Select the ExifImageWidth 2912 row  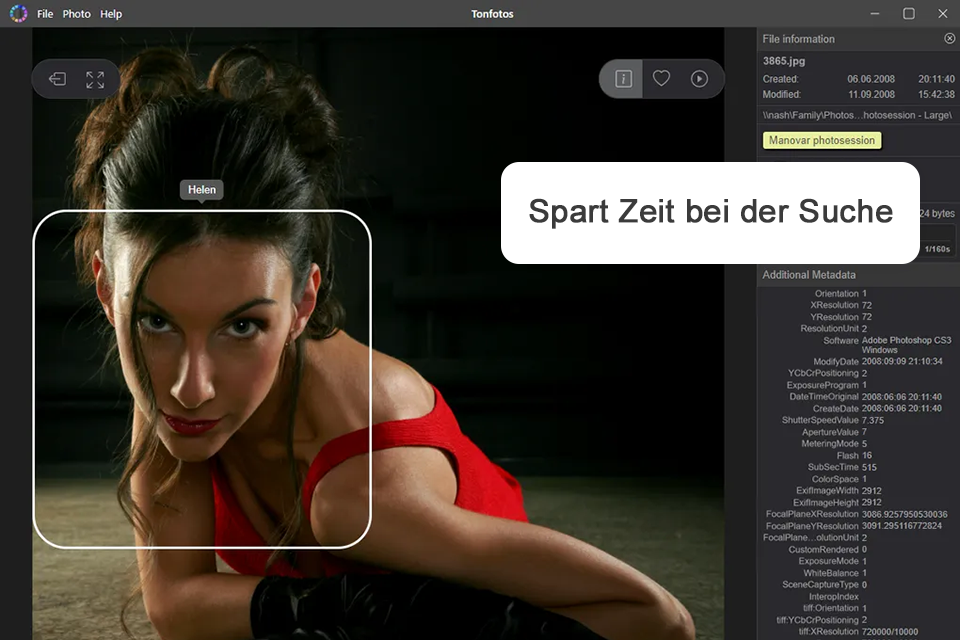(838, 491)
